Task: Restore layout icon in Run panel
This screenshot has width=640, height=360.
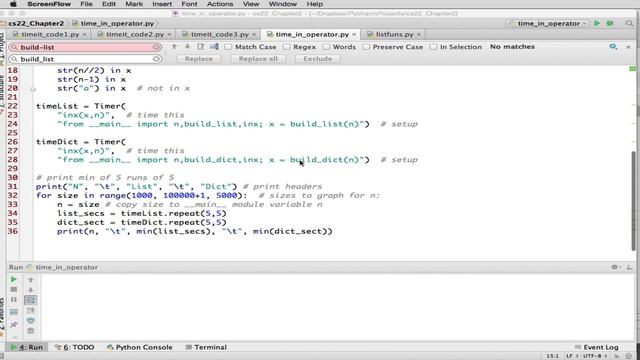Action: [13, 312]
